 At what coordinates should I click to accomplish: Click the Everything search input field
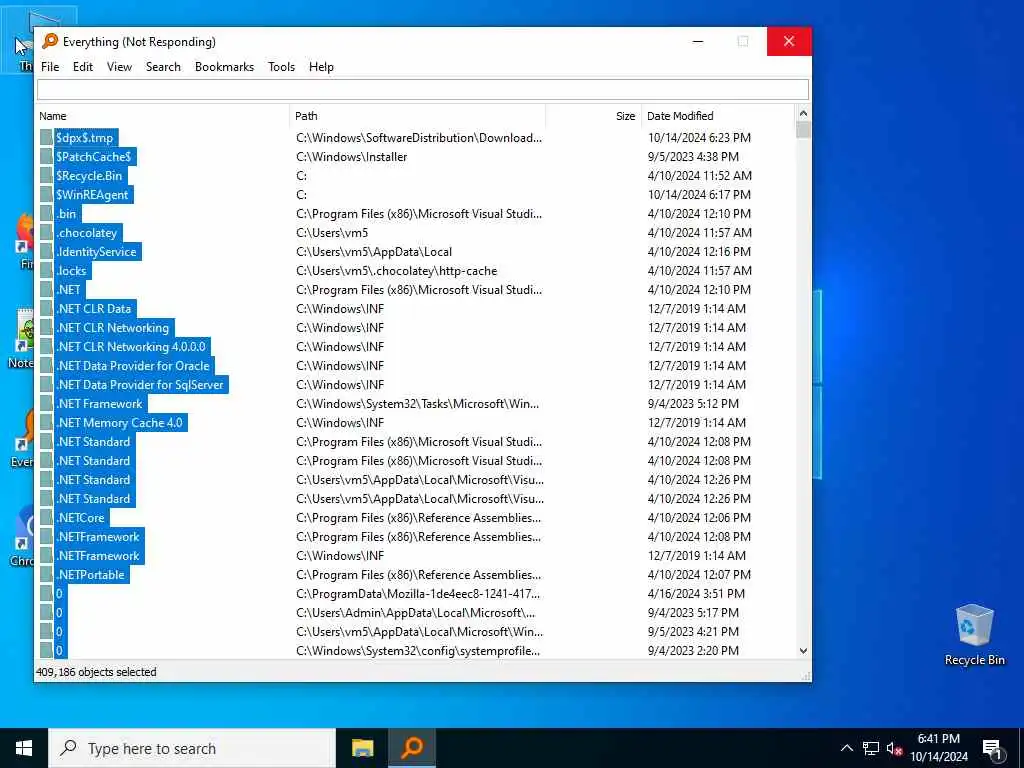click(x=423, y=89)
